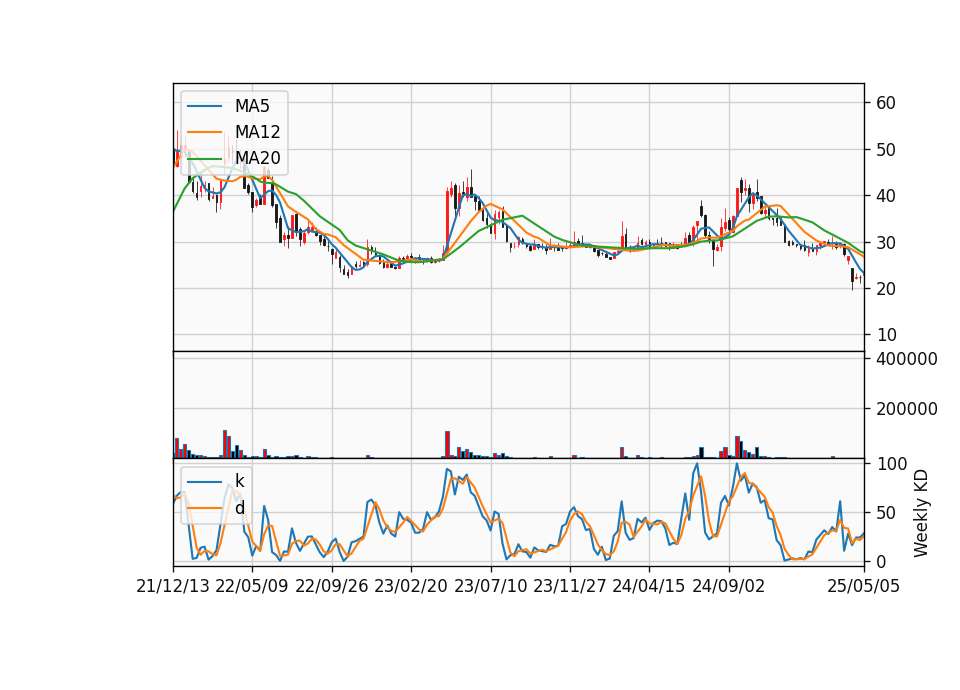Click the green MA20 legend line sample
Screen dimensions: 960x690
click(204, 158)
